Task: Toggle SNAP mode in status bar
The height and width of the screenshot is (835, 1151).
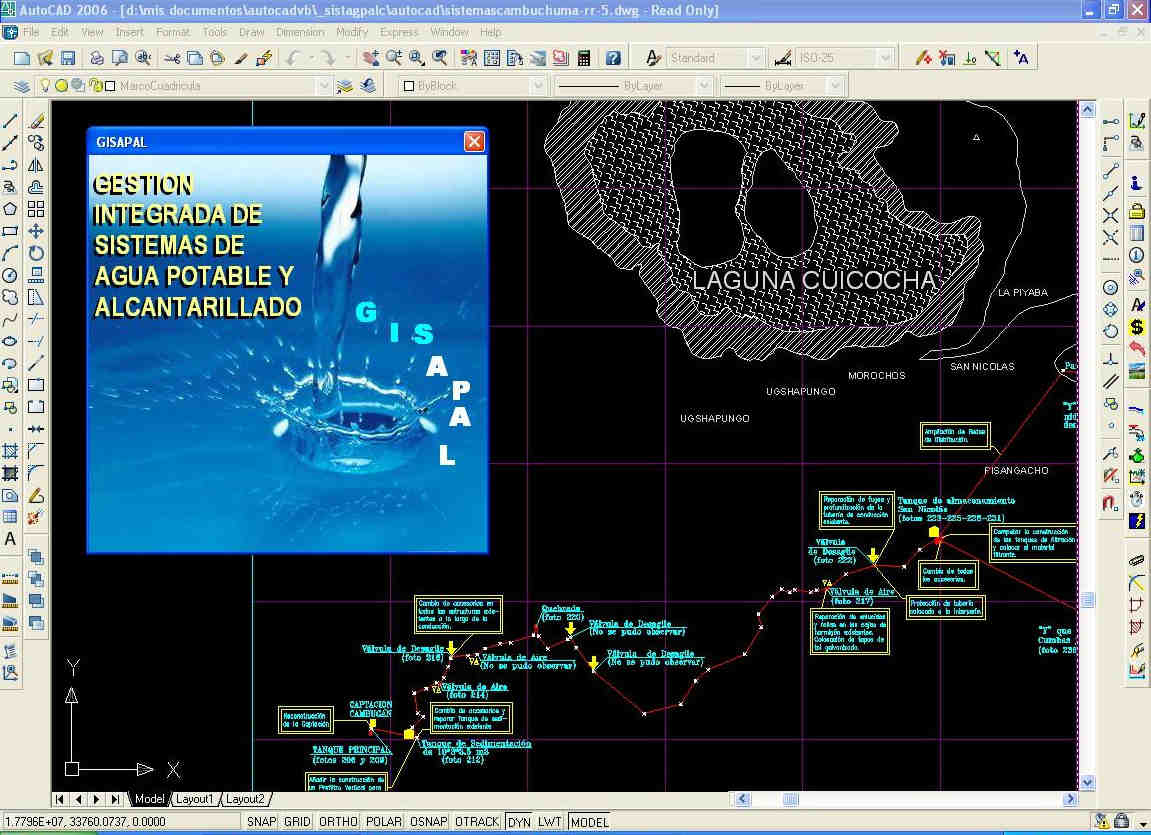Action: (262, 822)
